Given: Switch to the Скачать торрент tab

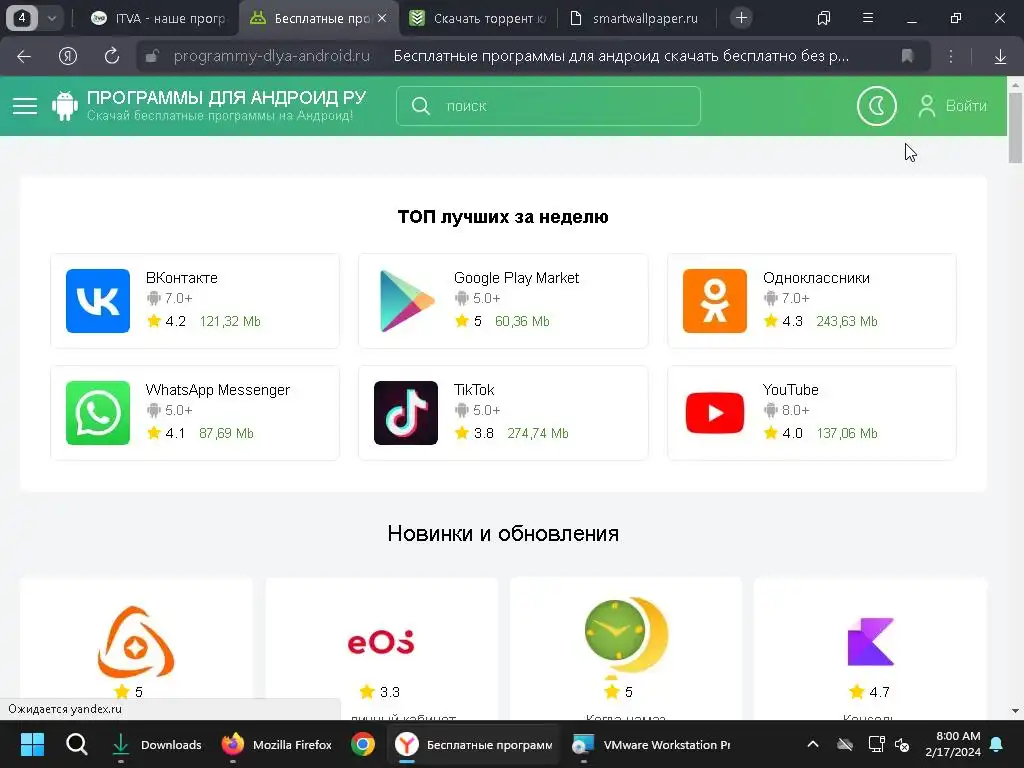Looking at the screenshot, I should (x=479, y=18).
